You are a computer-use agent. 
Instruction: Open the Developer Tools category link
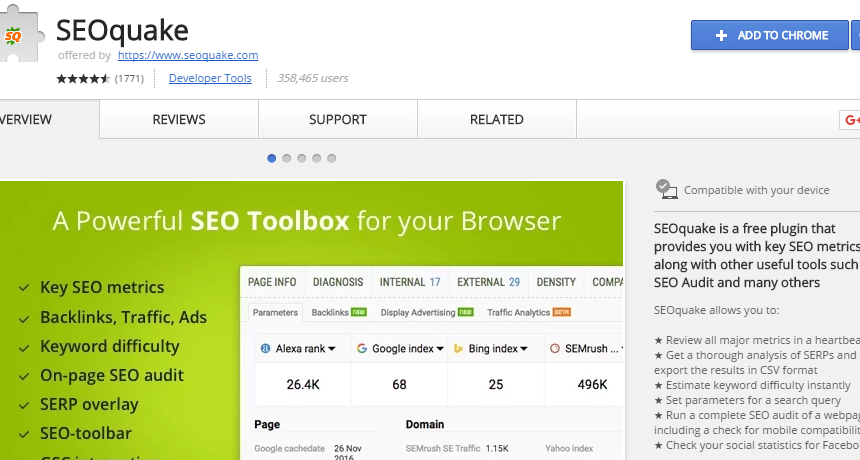(210, 78)
